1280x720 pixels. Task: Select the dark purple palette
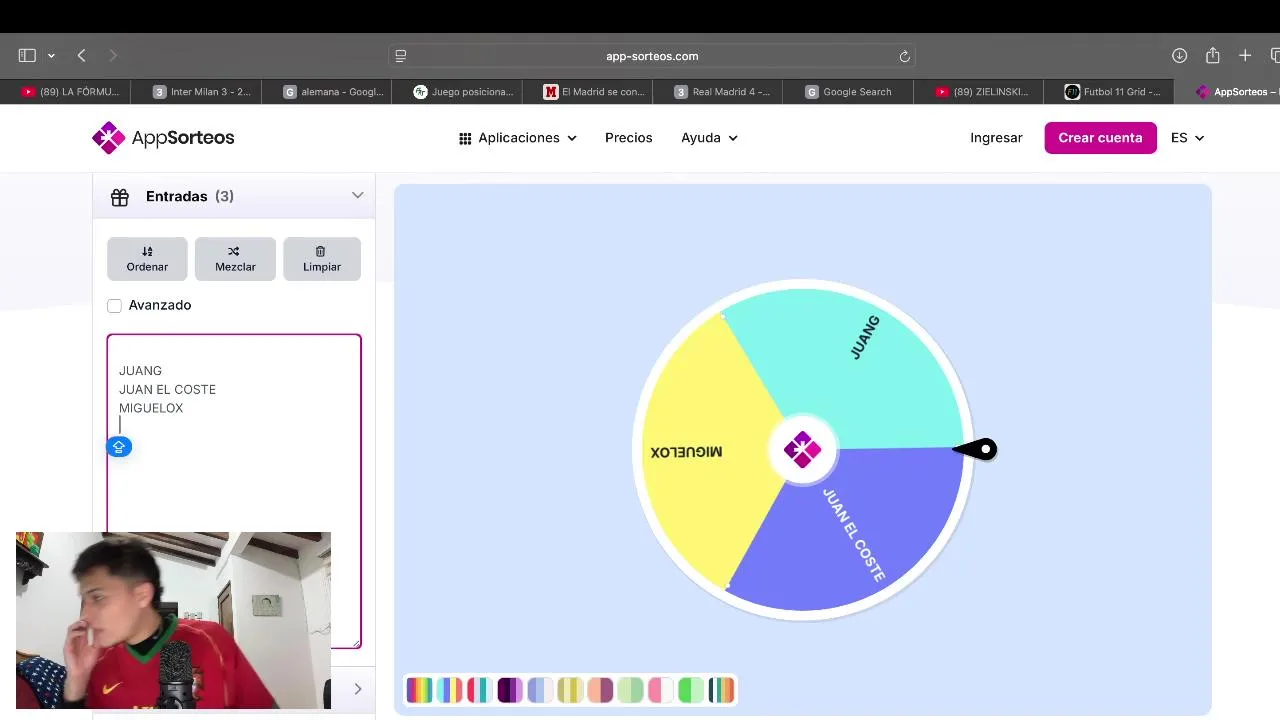pos(509,690)
